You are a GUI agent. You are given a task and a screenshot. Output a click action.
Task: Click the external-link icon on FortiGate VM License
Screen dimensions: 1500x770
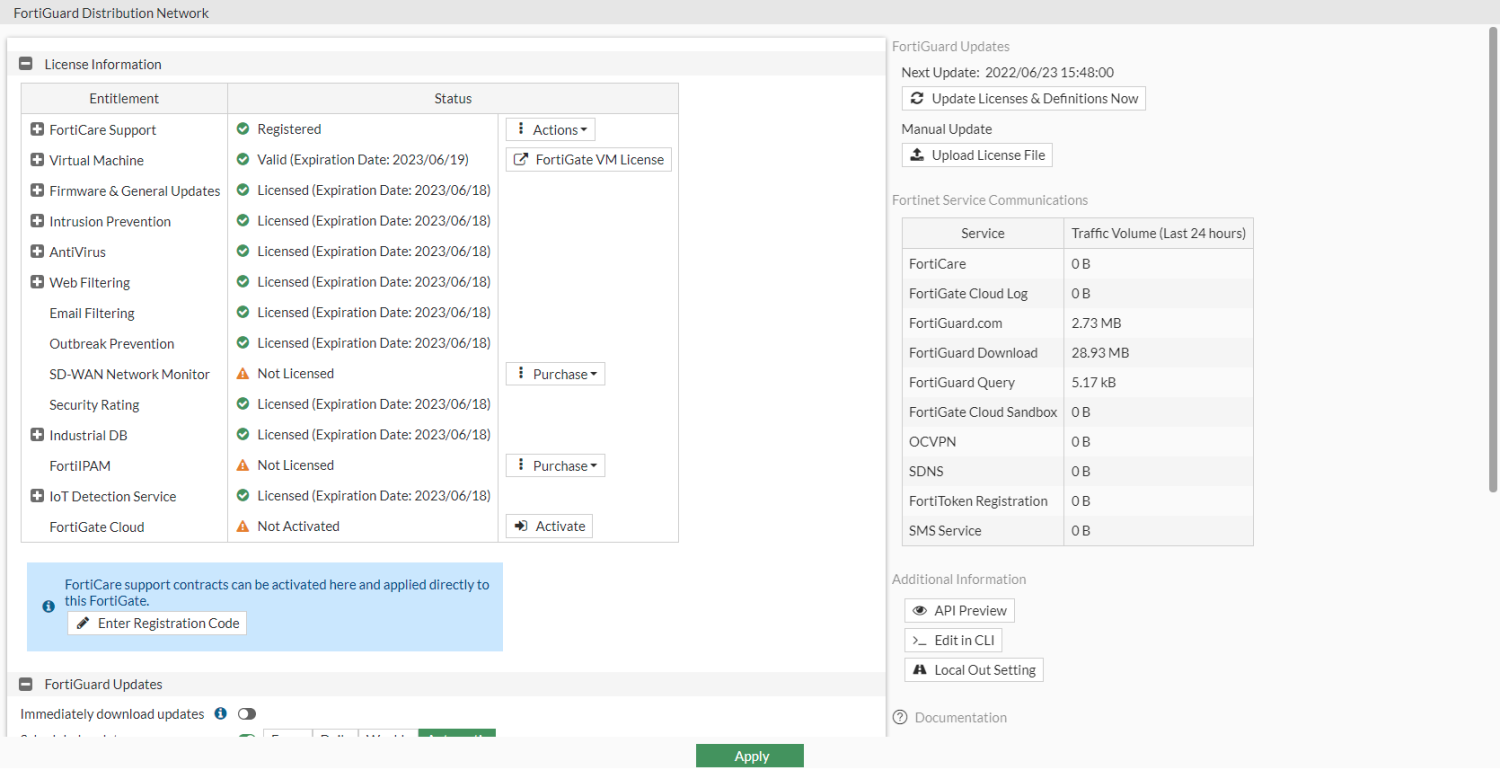click(519, 158)
